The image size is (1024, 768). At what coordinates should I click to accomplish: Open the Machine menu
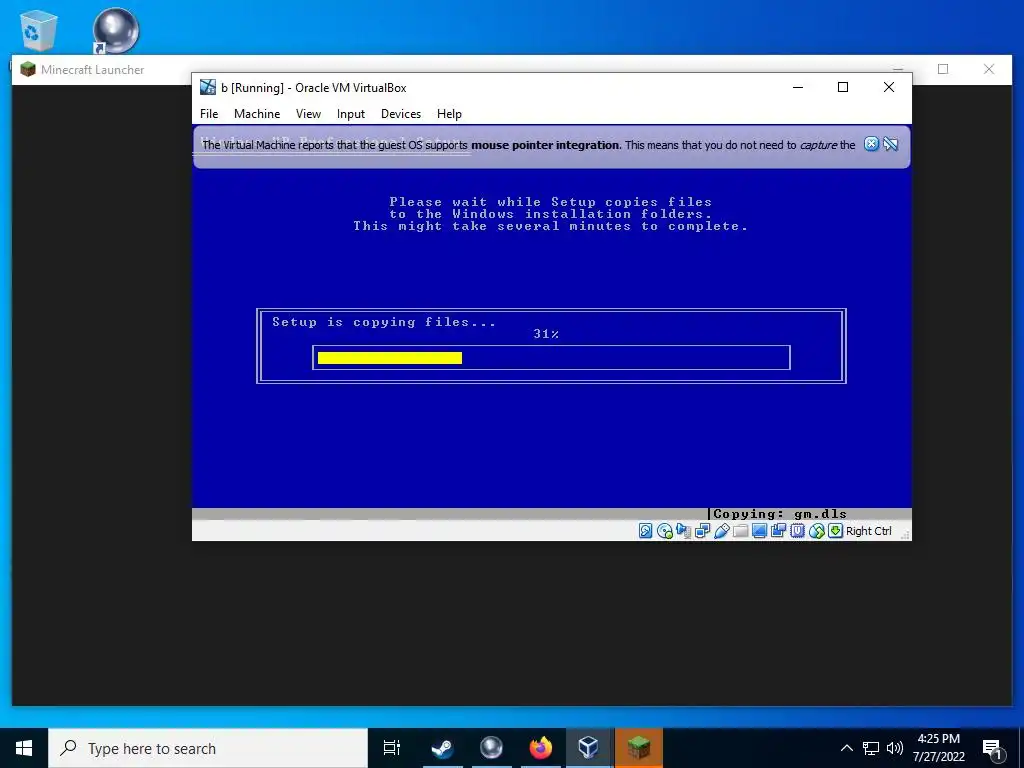click(257, 114)
